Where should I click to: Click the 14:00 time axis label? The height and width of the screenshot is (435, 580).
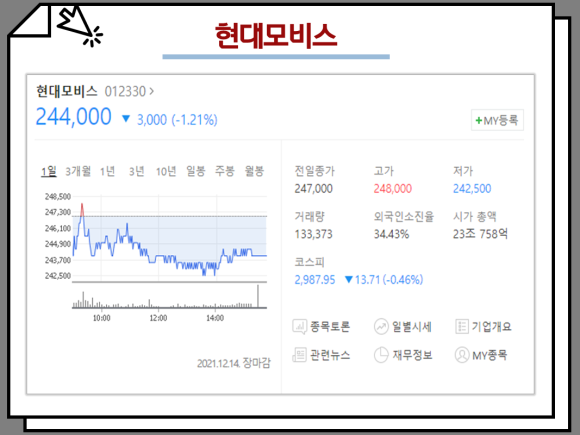coord(215,318)
